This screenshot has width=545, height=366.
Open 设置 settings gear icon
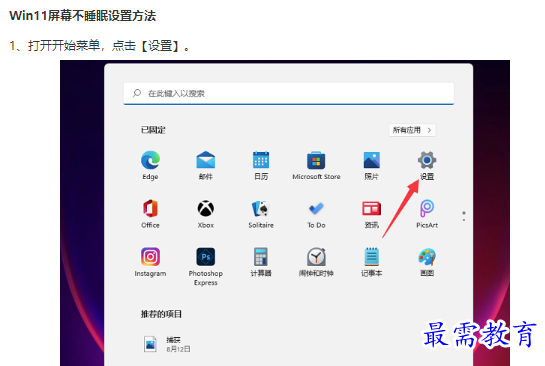[427, 165]
